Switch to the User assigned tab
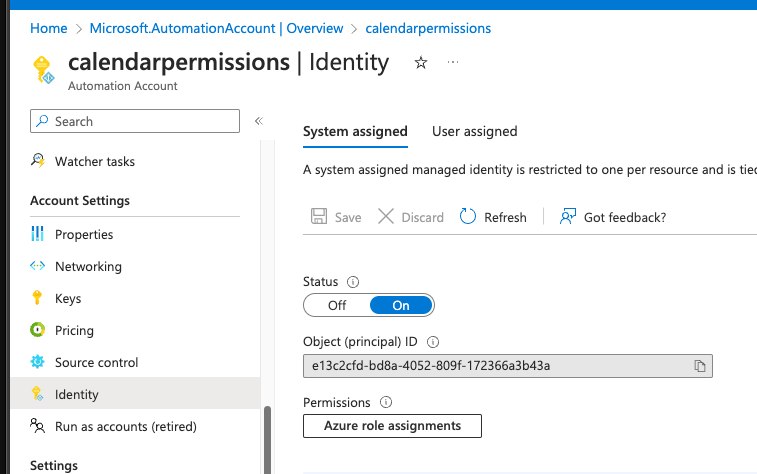 [x=474, y=131]
